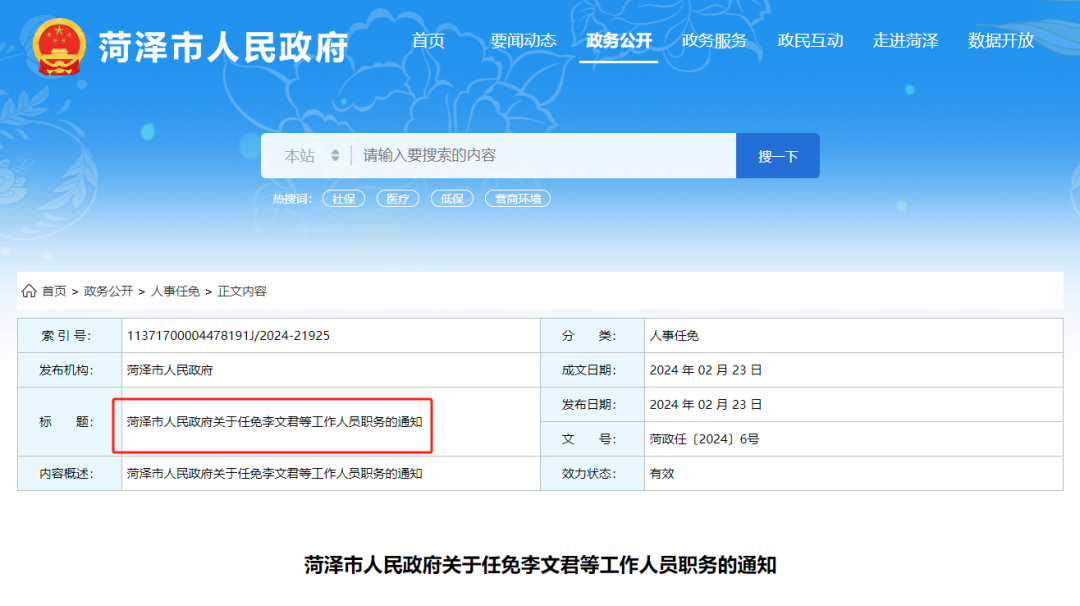Click the highlighted notice title in 标题 row
Image resolution: width=1080 pixels, height=606 pixels.
[276, 422]
